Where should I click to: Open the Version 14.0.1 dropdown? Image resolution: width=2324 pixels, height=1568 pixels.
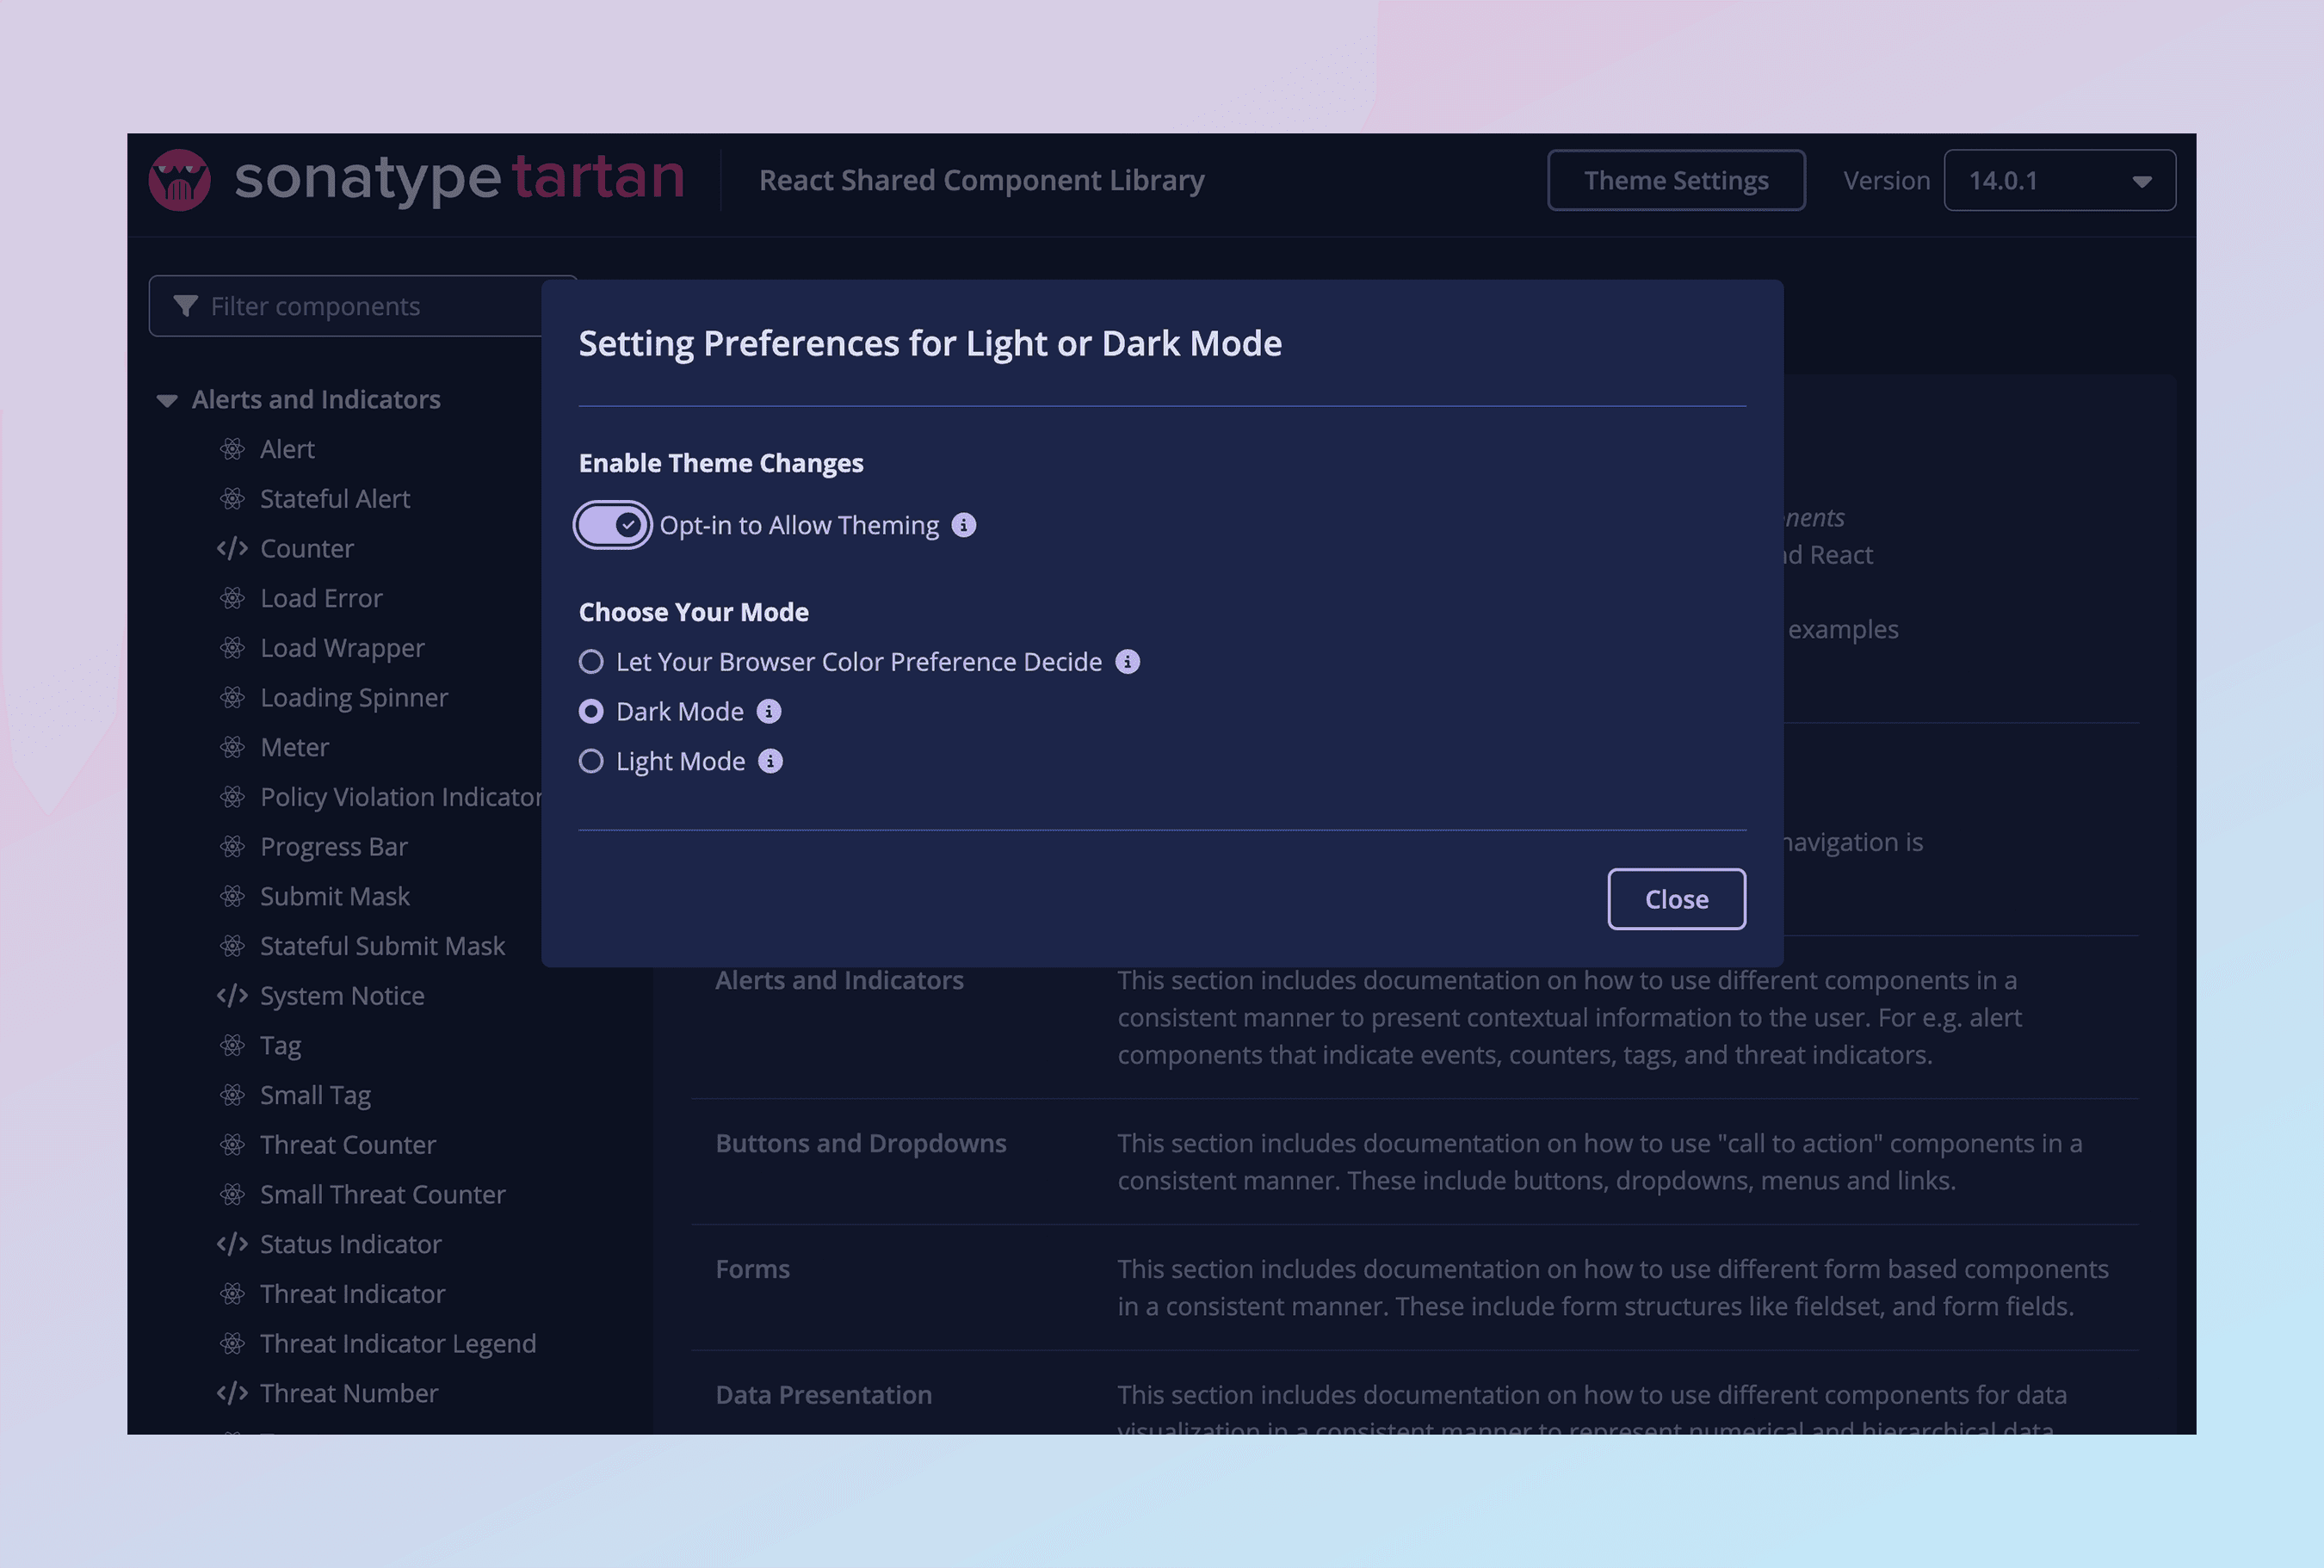pos(2059,180)
